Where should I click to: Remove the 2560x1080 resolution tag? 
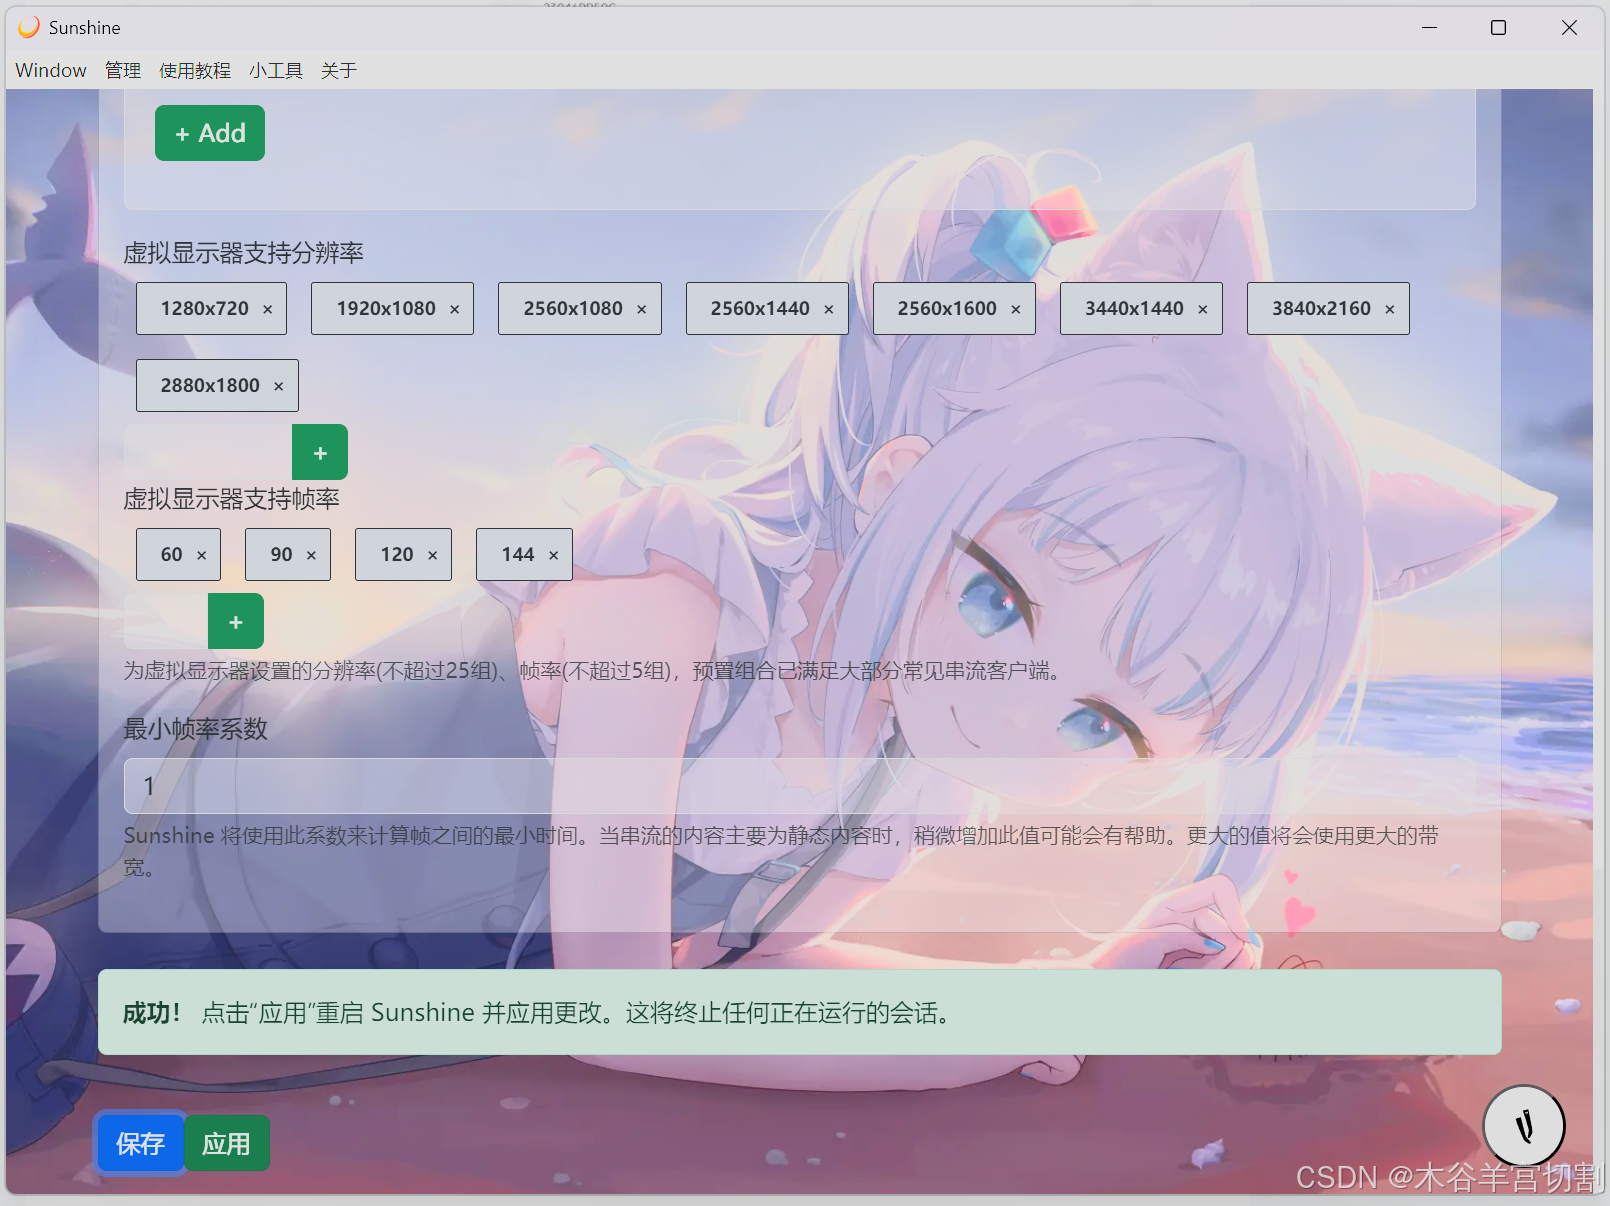click(x=641, y=309)
